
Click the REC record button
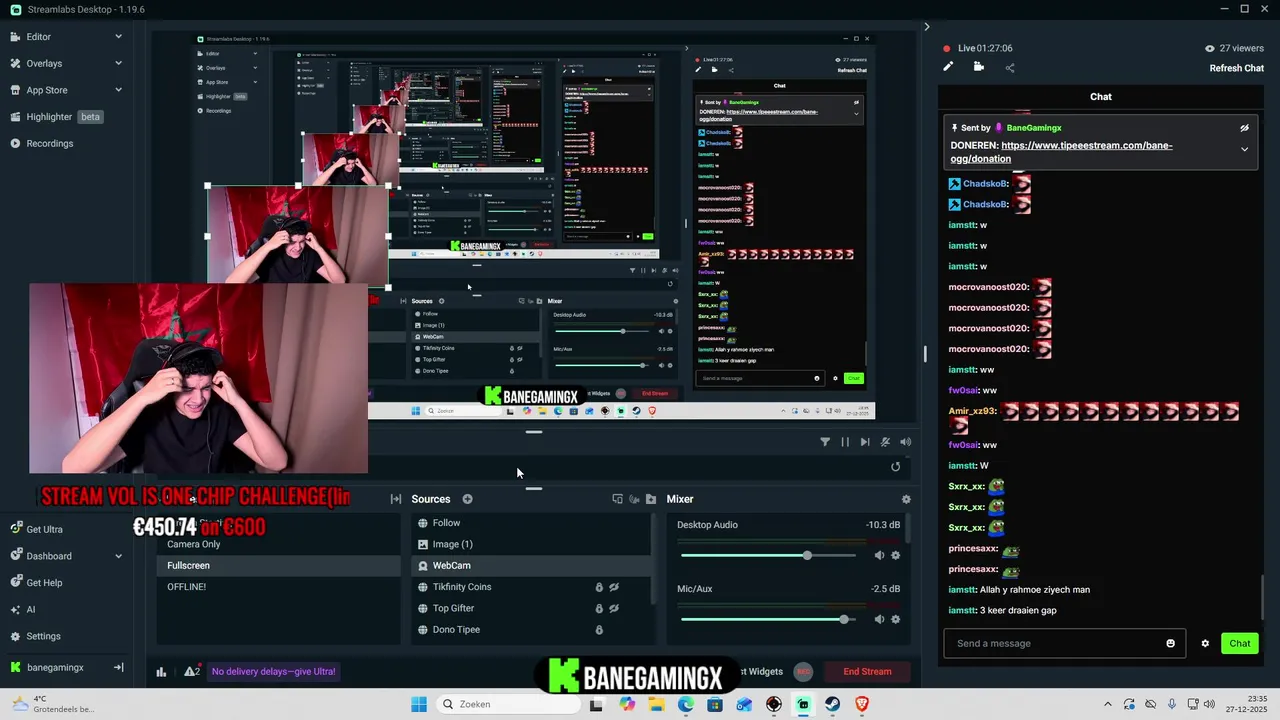click(803, 672)
